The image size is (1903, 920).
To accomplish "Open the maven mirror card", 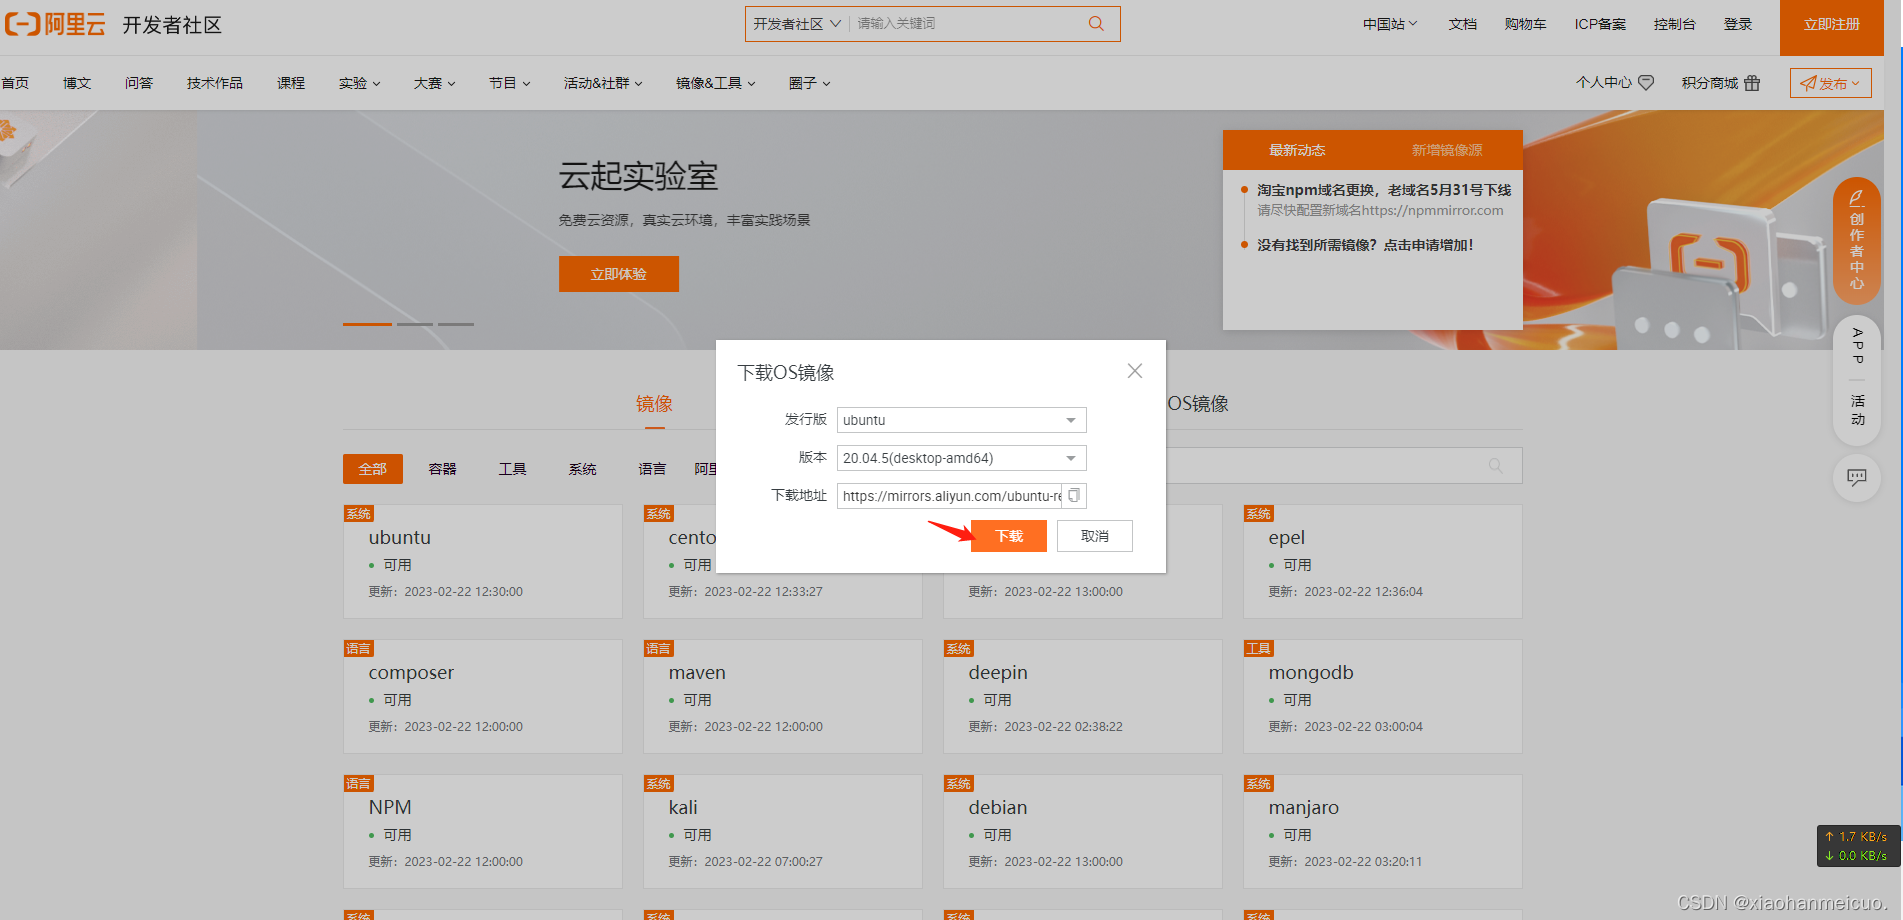I will (x=783, y=697).
